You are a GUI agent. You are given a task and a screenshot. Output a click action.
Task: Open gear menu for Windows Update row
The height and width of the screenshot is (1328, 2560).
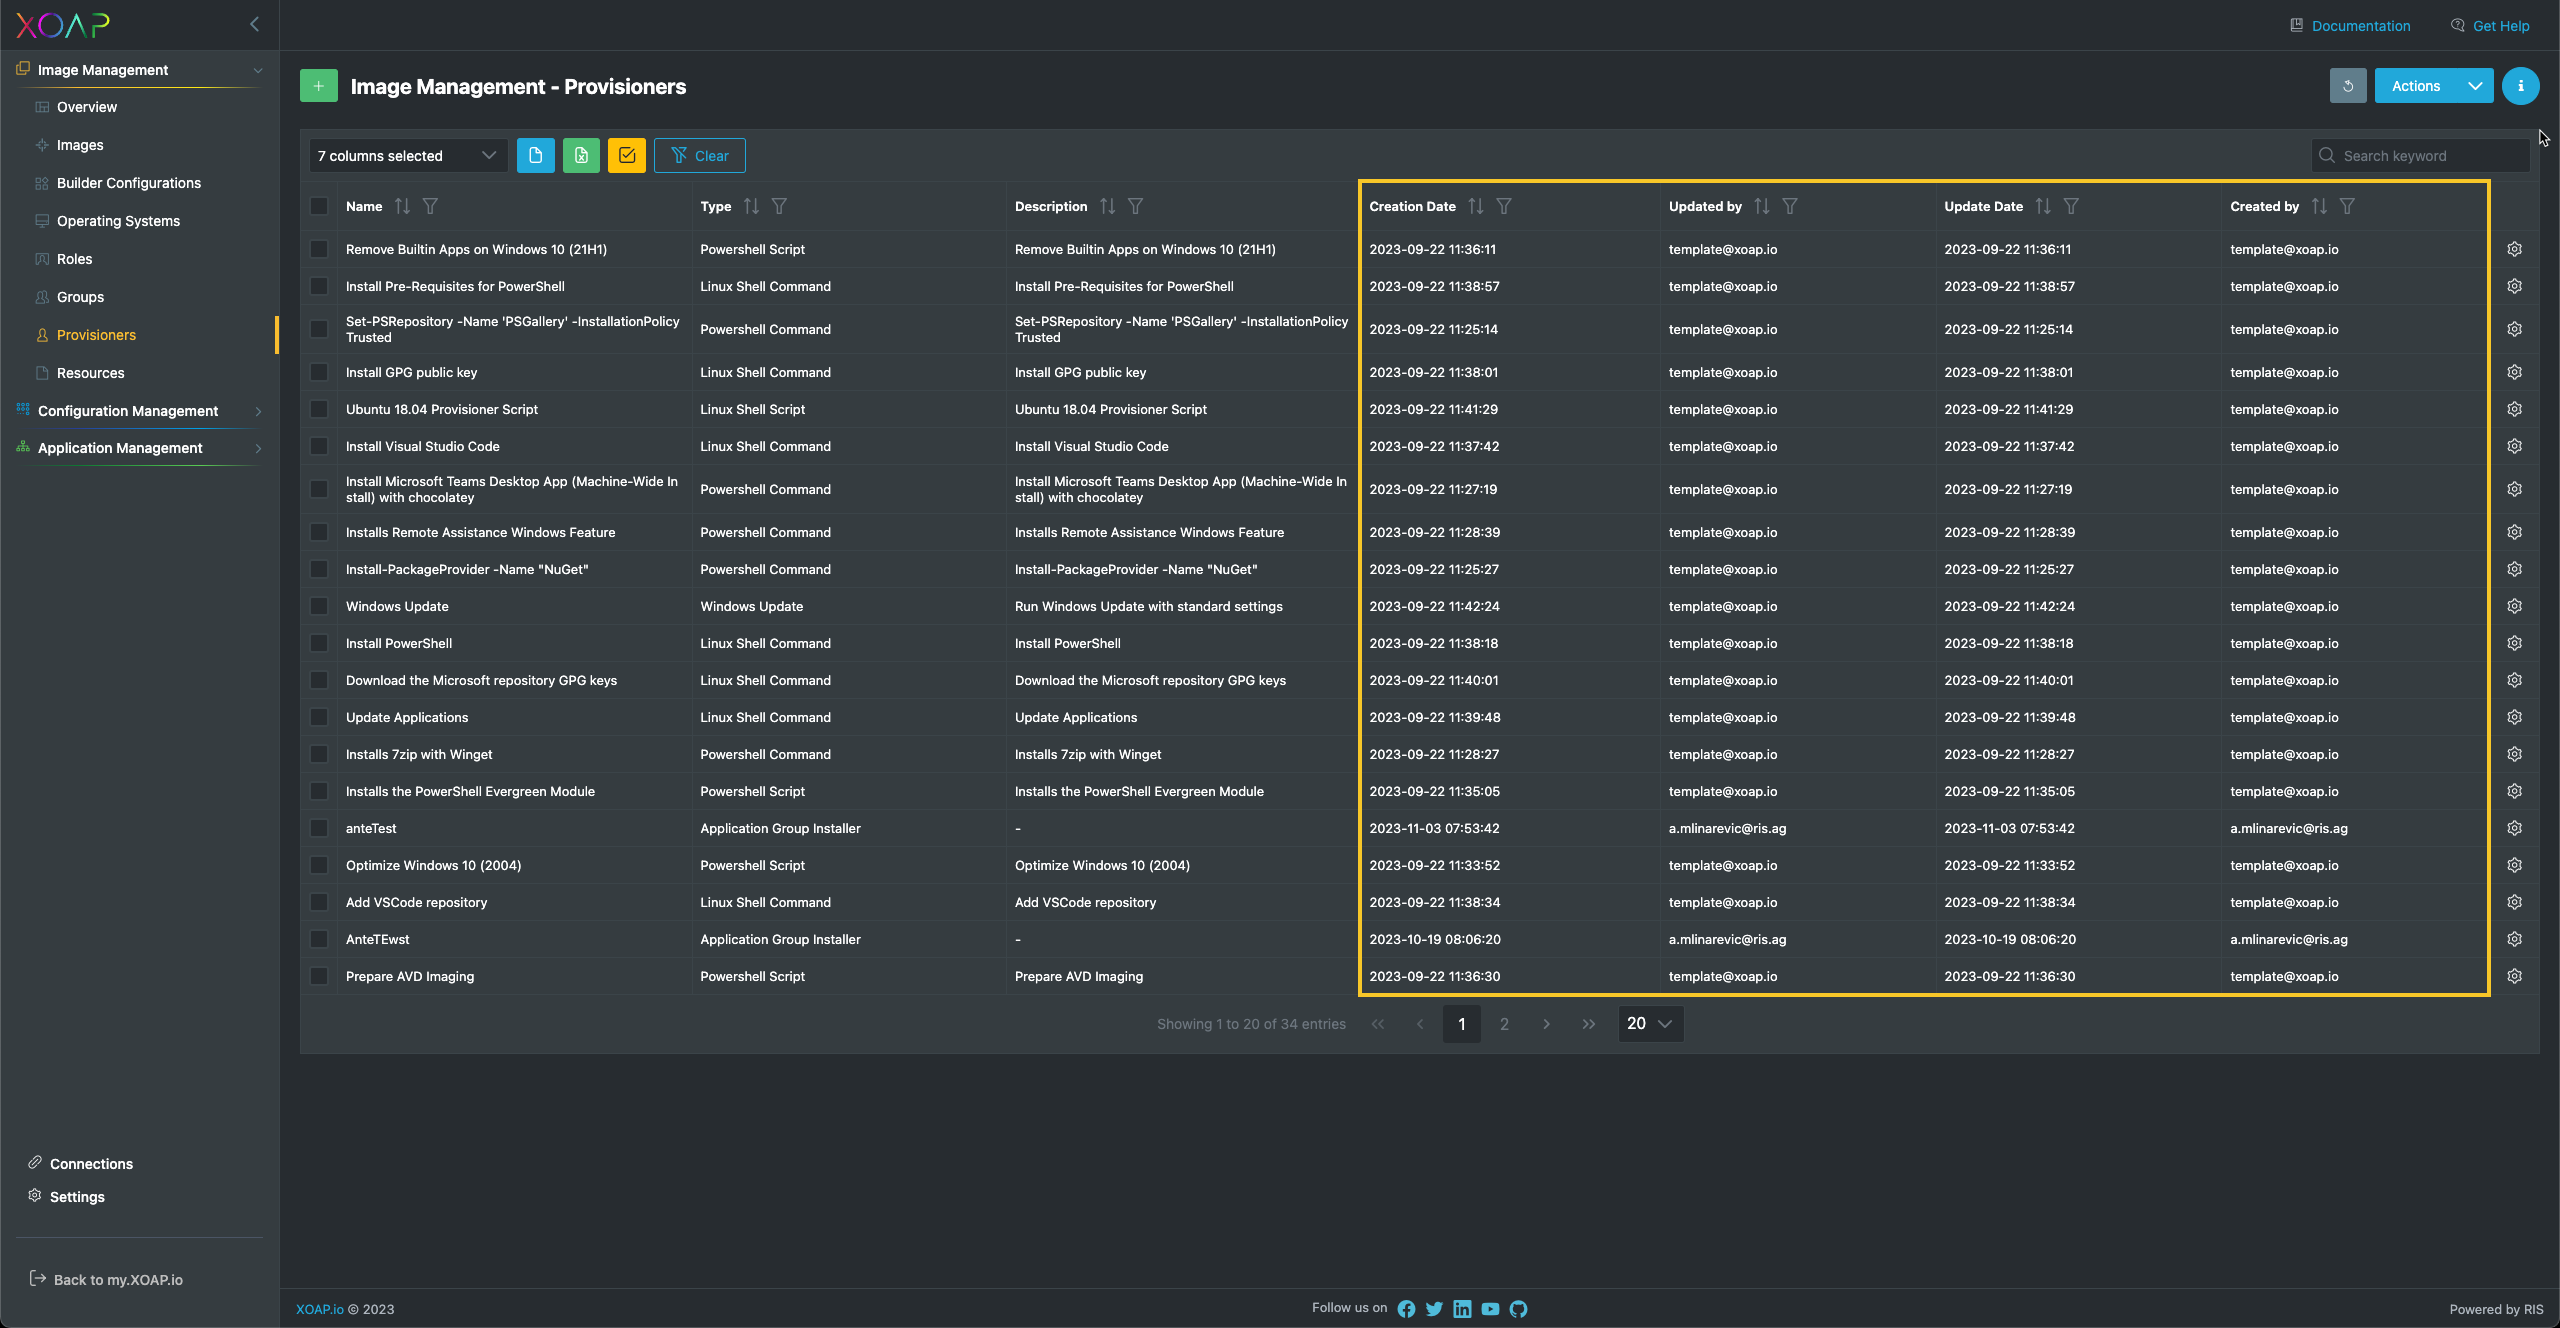tap(2514, 606)
